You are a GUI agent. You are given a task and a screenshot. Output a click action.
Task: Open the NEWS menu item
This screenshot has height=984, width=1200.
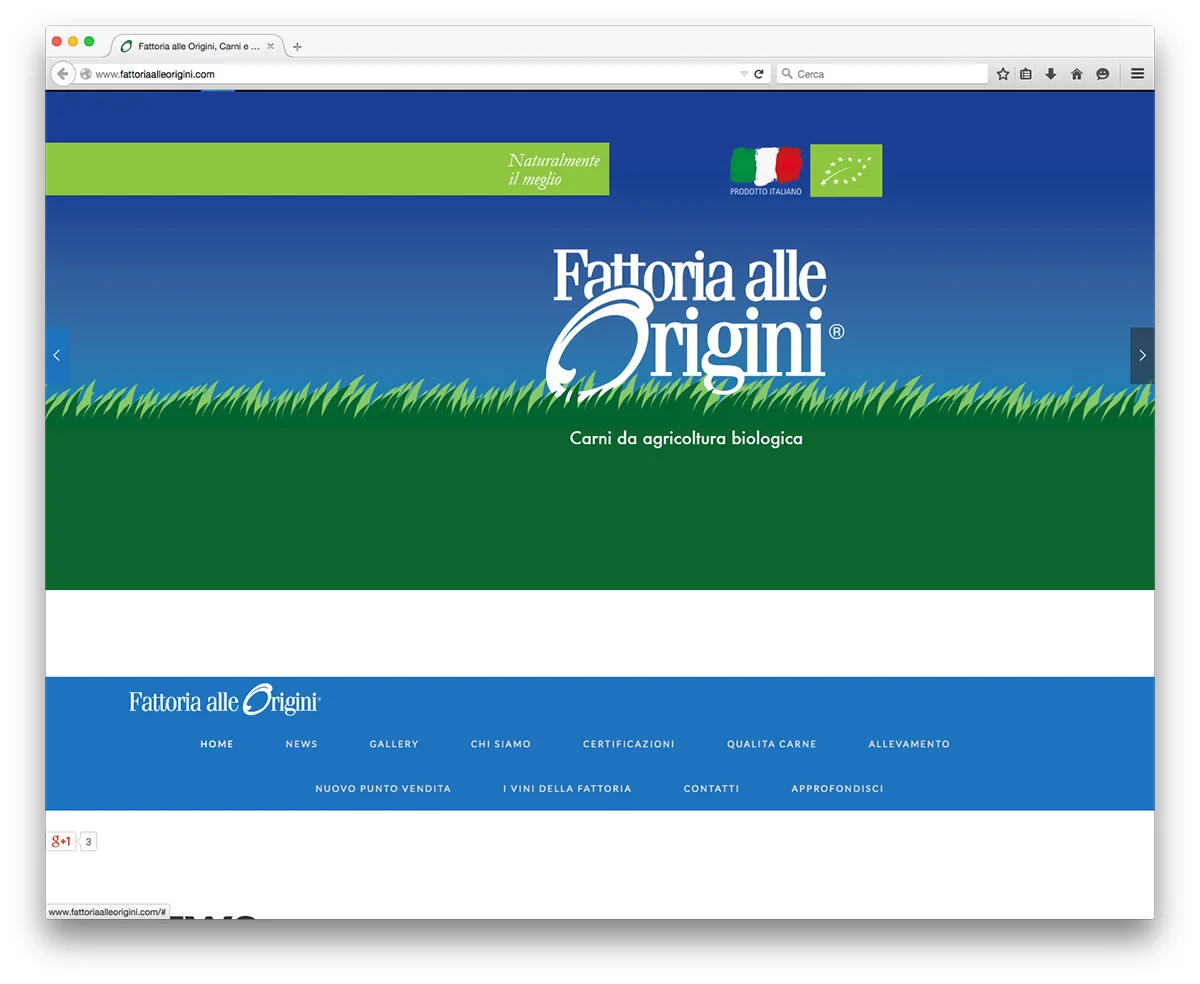(x=301, y=744)
